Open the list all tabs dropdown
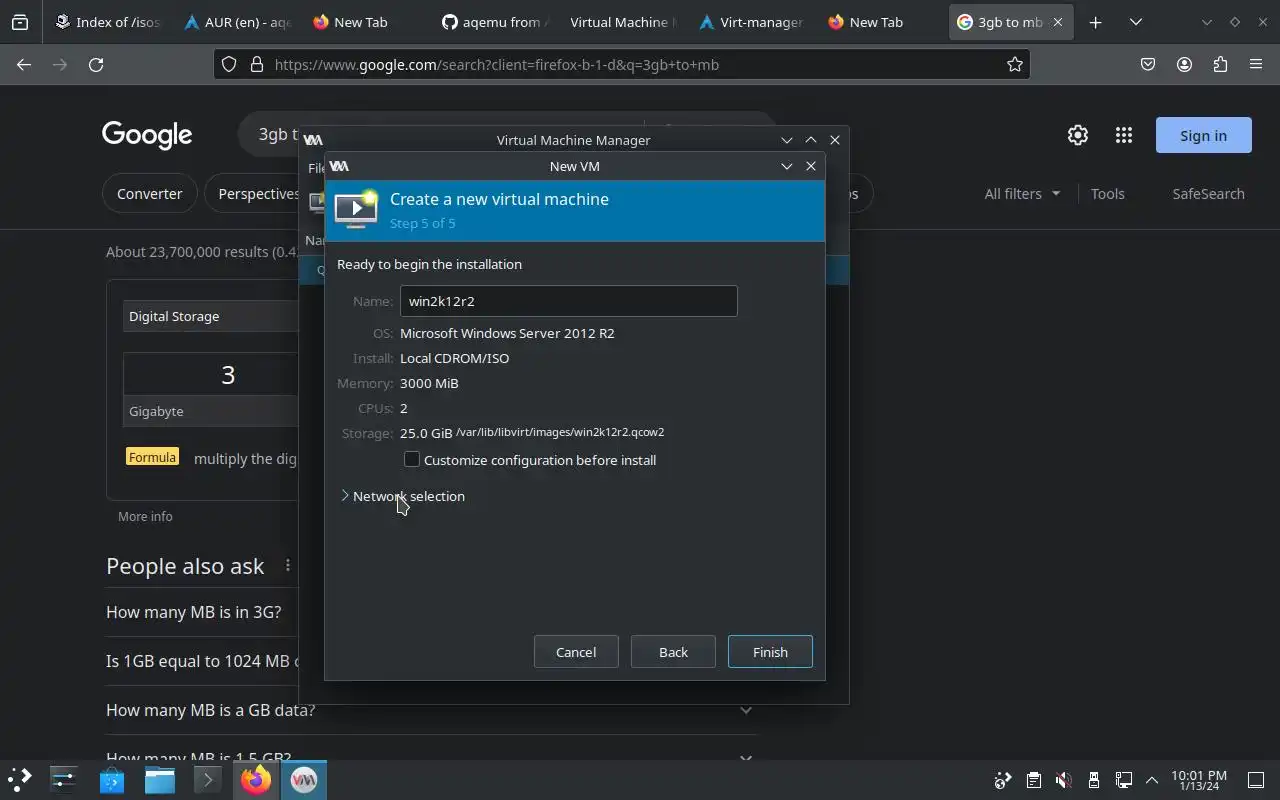Viewport: 1280px width, 800px height. click(1136, 22)
